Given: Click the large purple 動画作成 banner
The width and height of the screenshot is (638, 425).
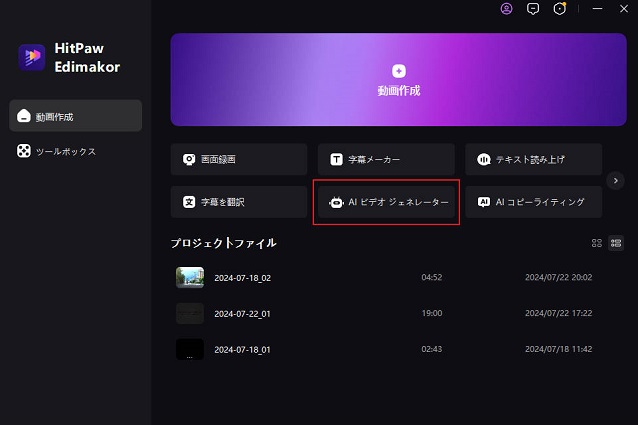Looking at the screenshot, I should 398,80.
